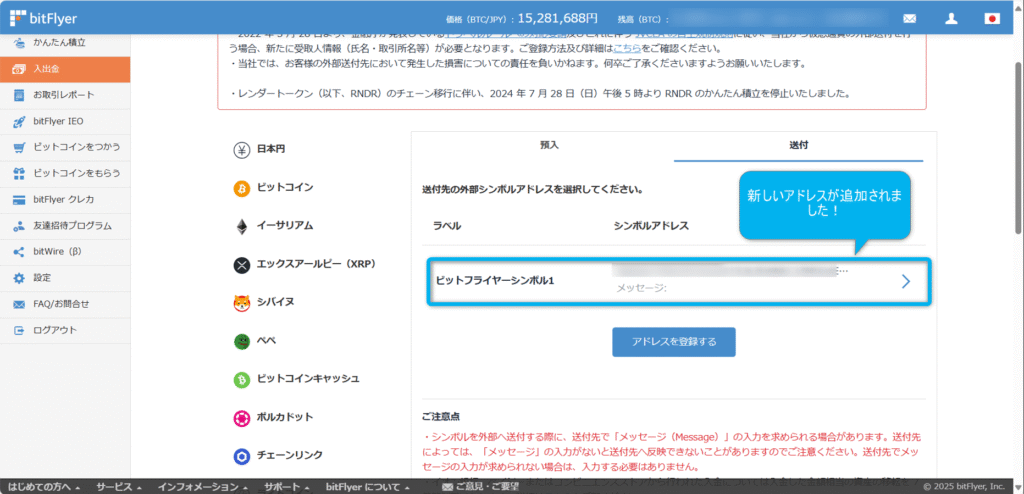Click the ポルカドット pink icon
1024x494 pixels.
(242, 418)
